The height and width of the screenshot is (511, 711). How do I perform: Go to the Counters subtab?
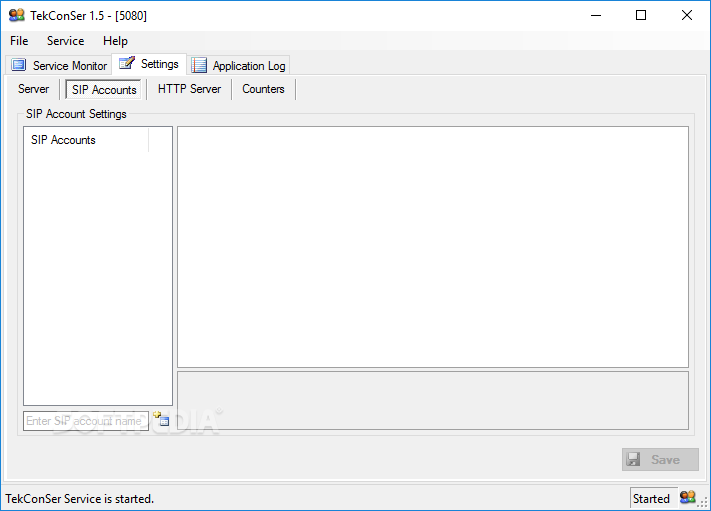(x=263, y=89)
